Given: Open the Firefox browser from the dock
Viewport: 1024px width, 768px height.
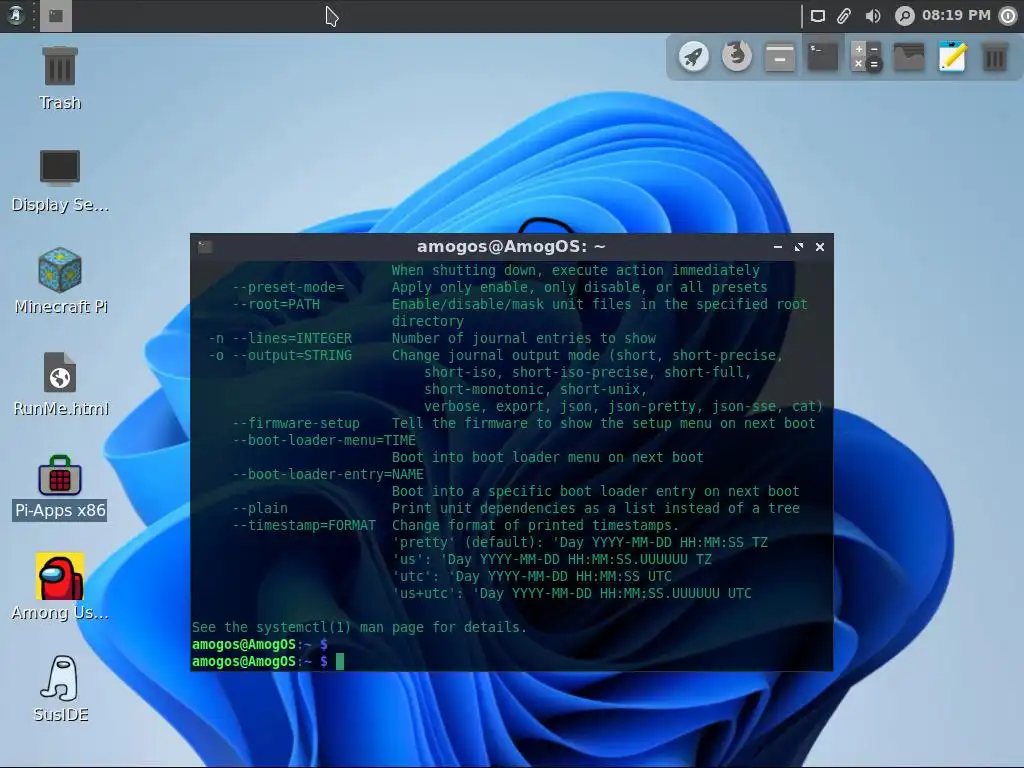Looking at the screenshot, I should click(737, 56).
